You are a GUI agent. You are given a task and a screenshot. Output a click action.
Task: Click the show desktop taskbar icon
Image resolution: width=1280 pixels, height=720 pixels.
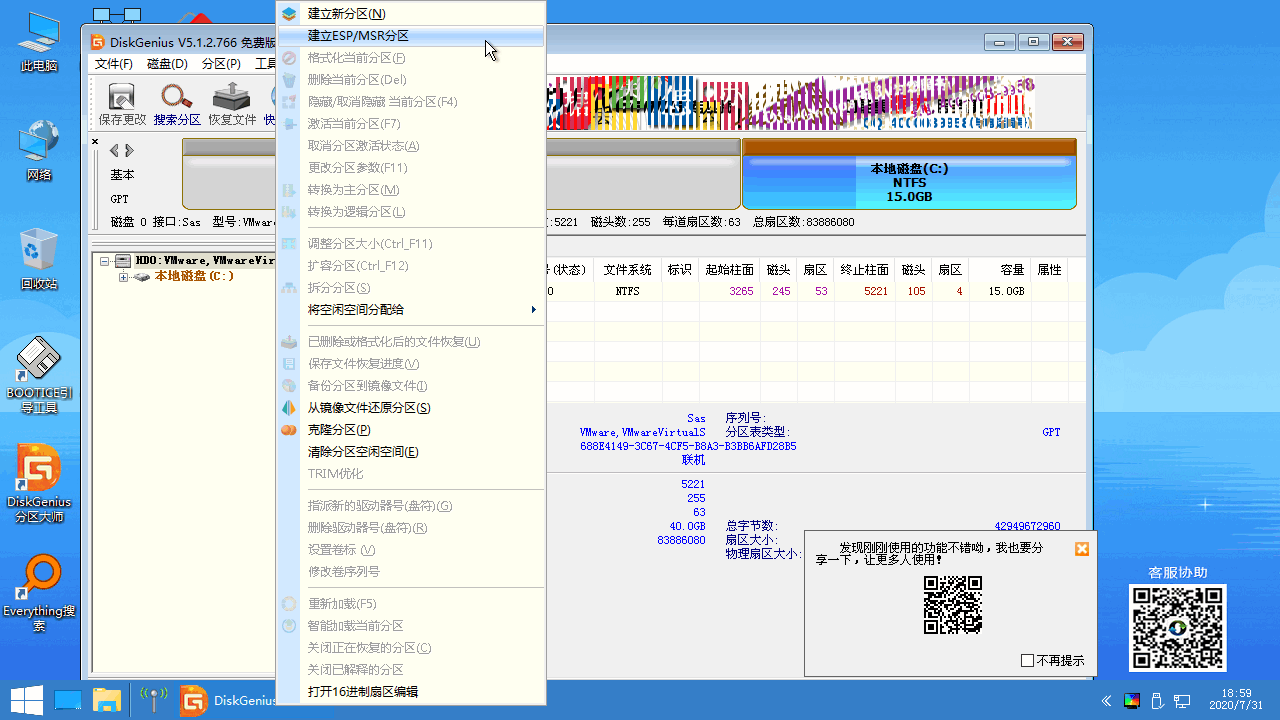pyautogui.click(x=69, y=700)
